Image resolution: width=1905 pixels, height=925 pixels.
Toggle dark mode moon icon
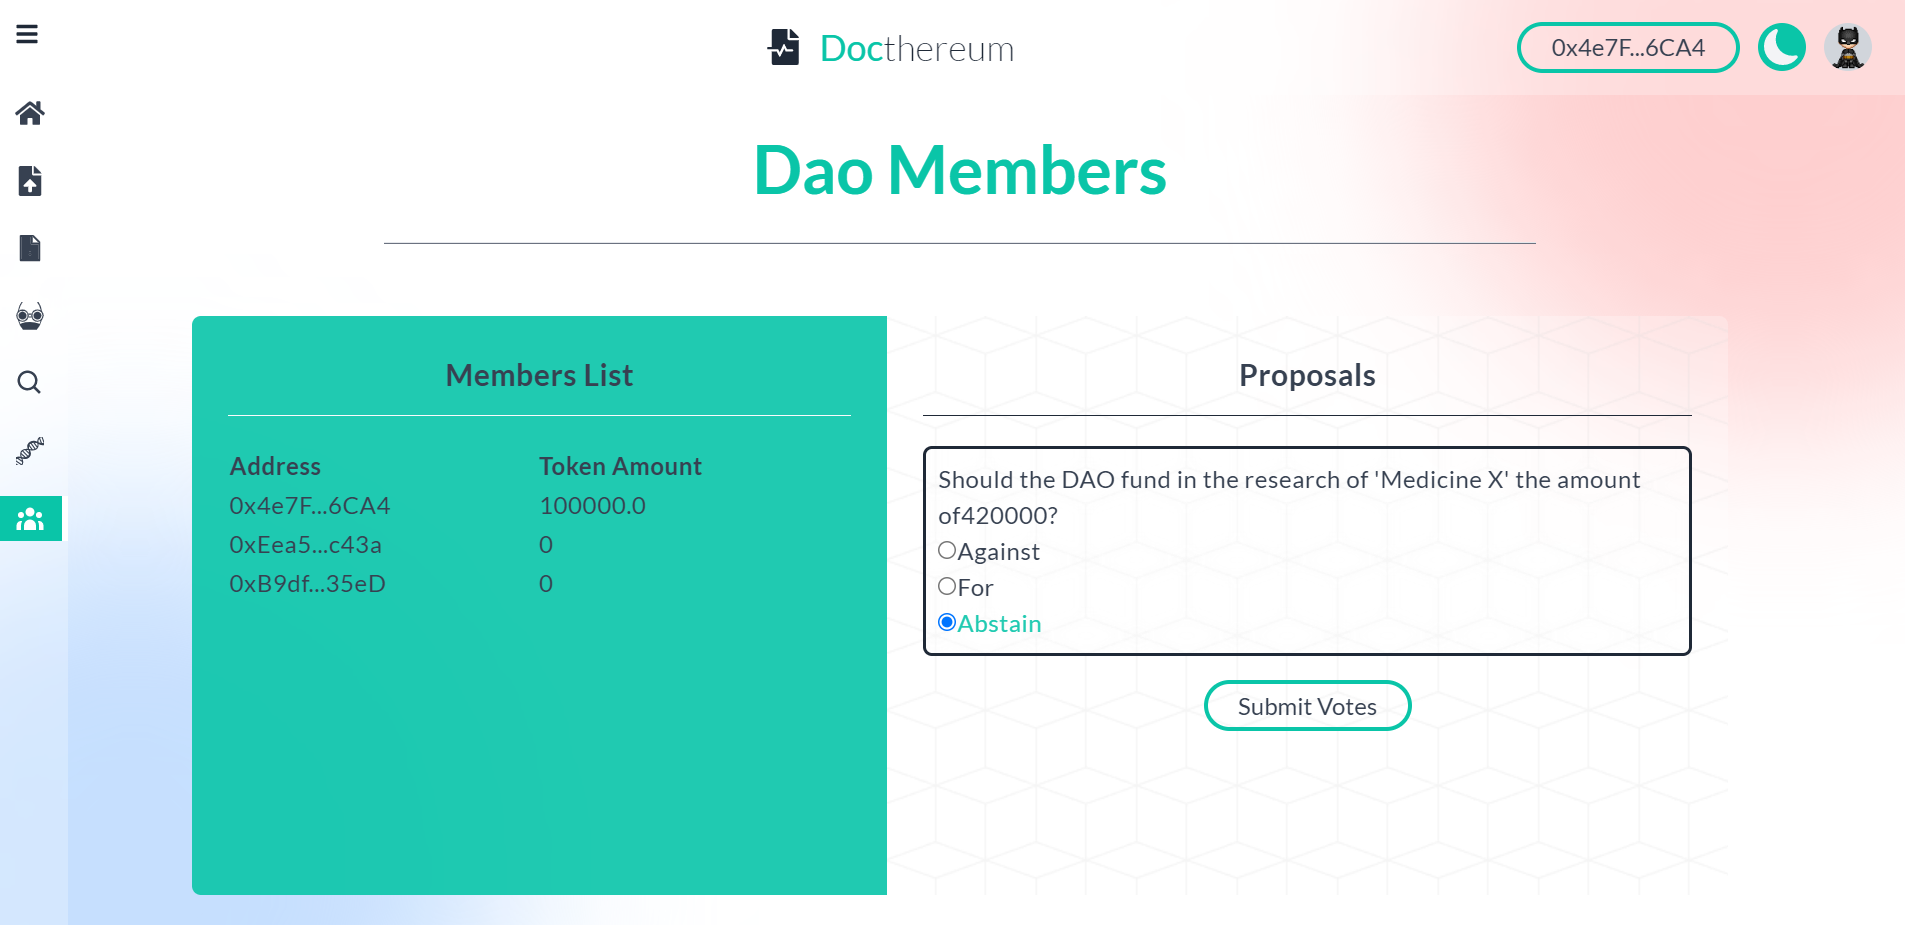(x=1782, y=47)
